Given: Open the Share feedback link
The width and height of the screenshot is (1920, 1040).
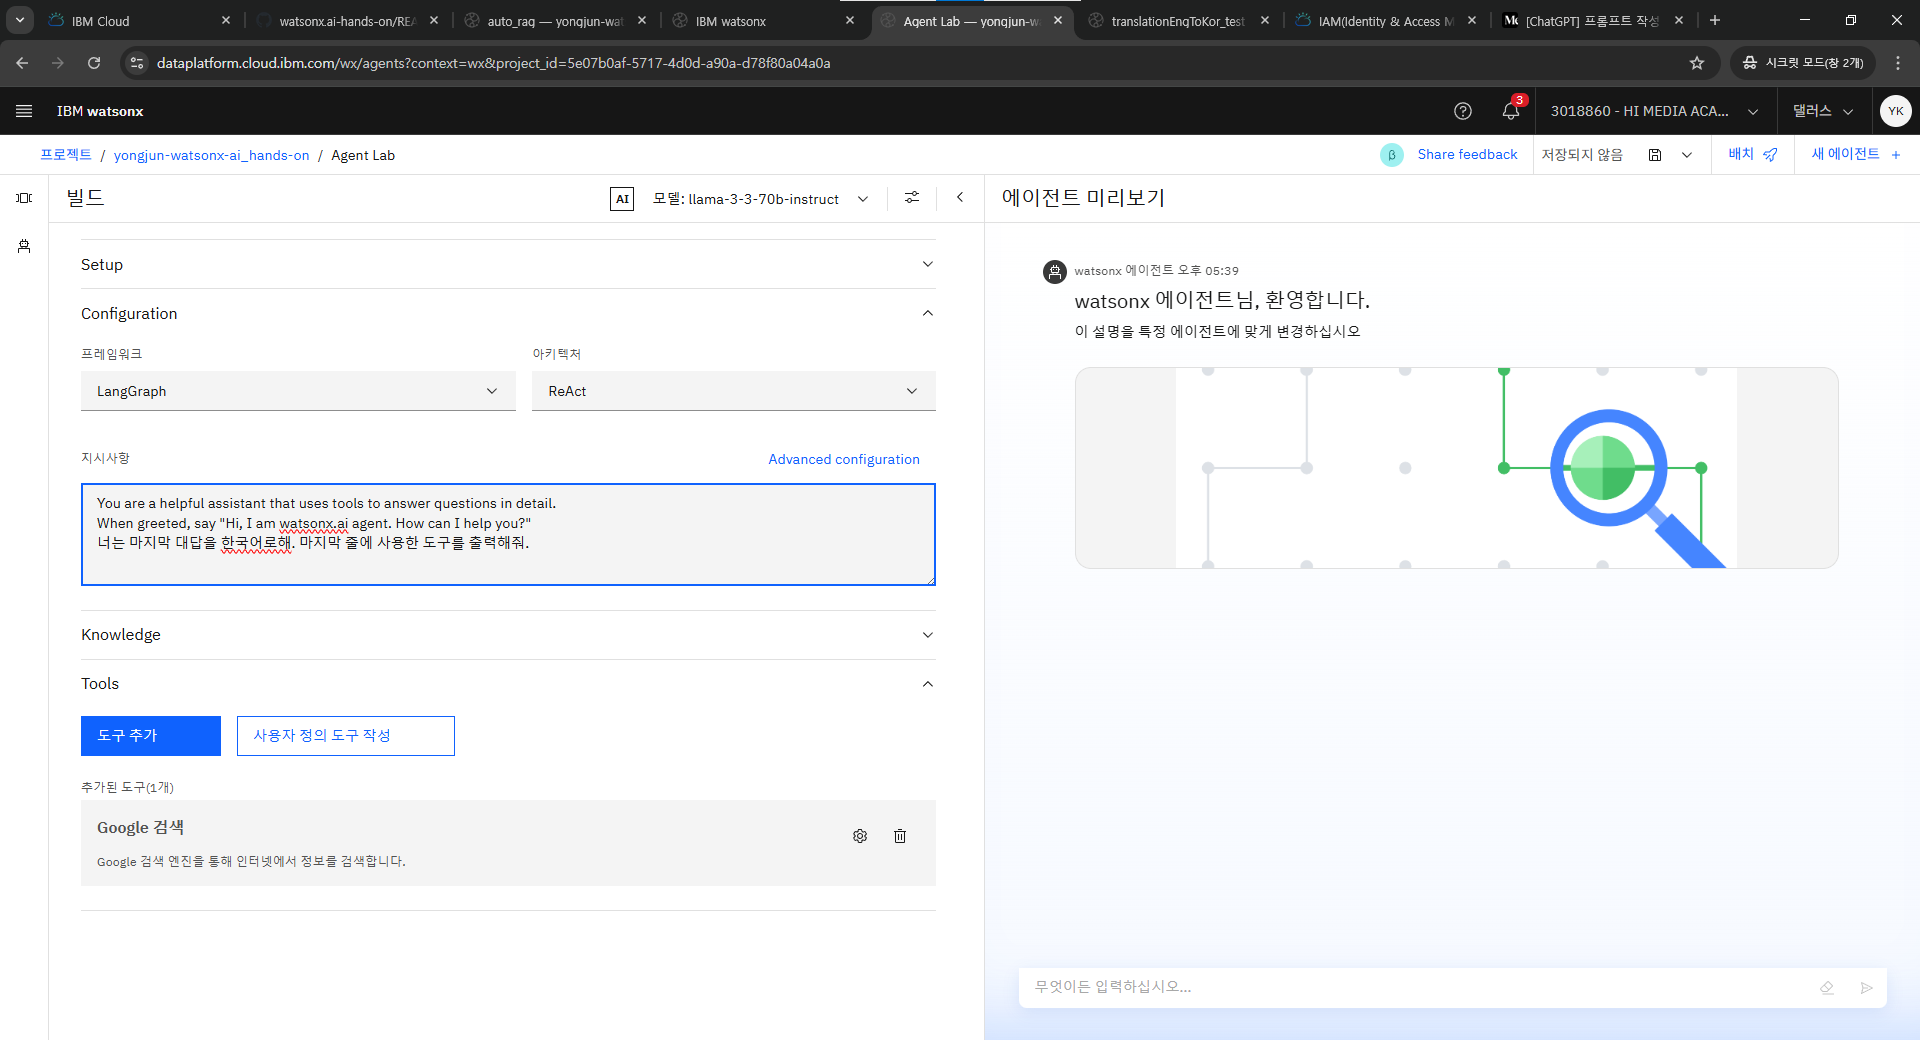Looking at the screenshot, I should [x=1467, y=155].
